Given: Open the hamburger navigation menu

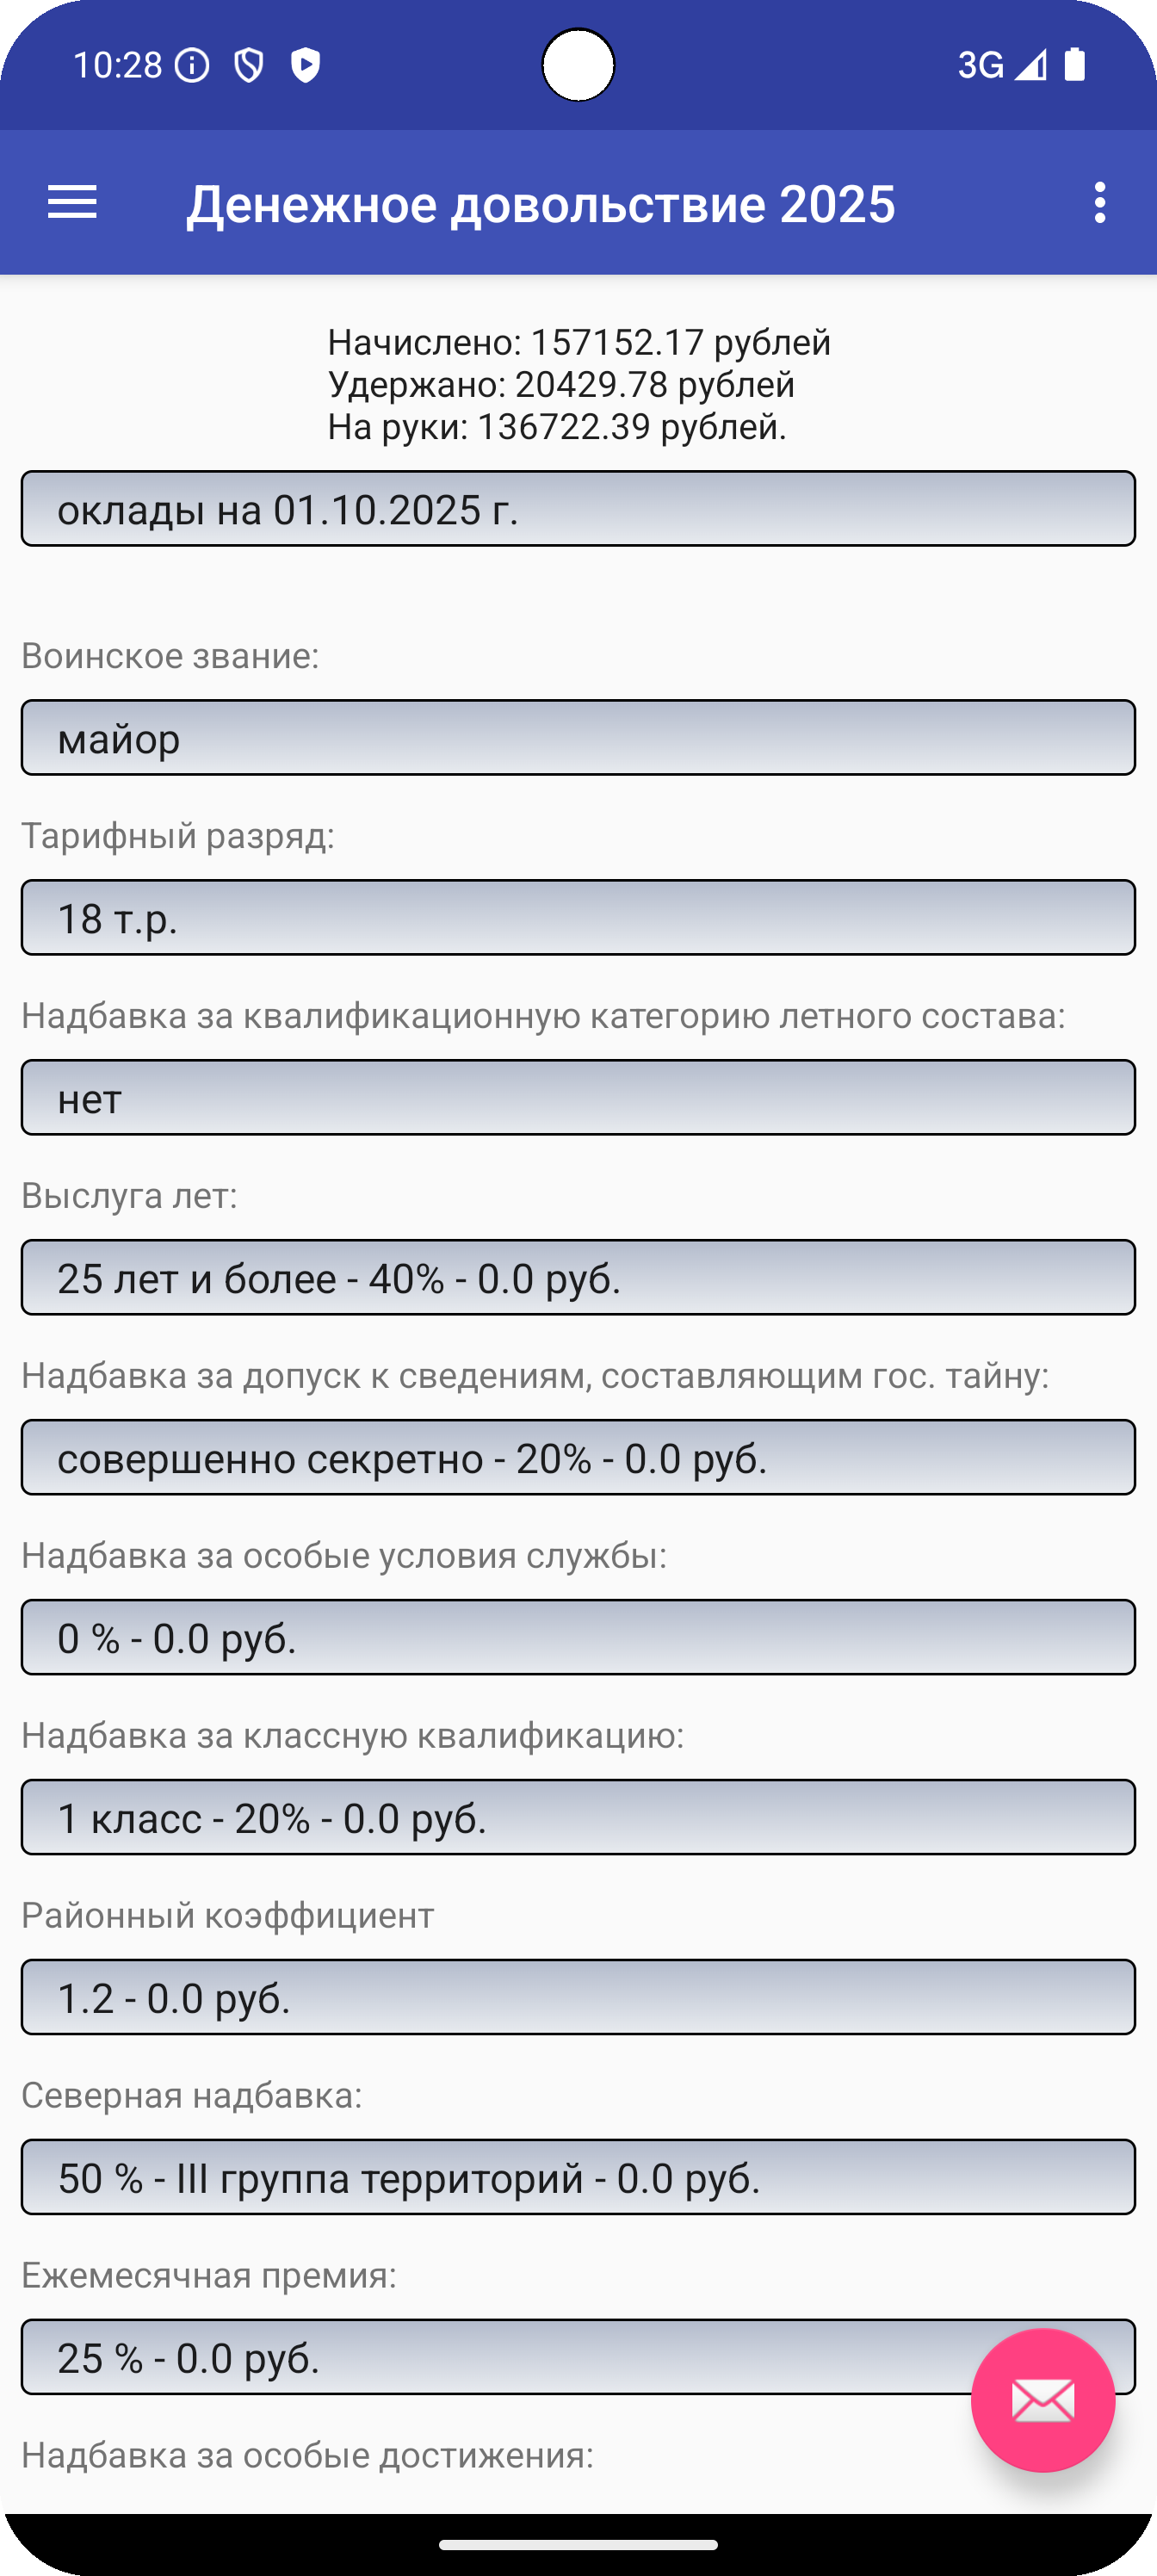Looking at the screenshot, I should (72, 203).
